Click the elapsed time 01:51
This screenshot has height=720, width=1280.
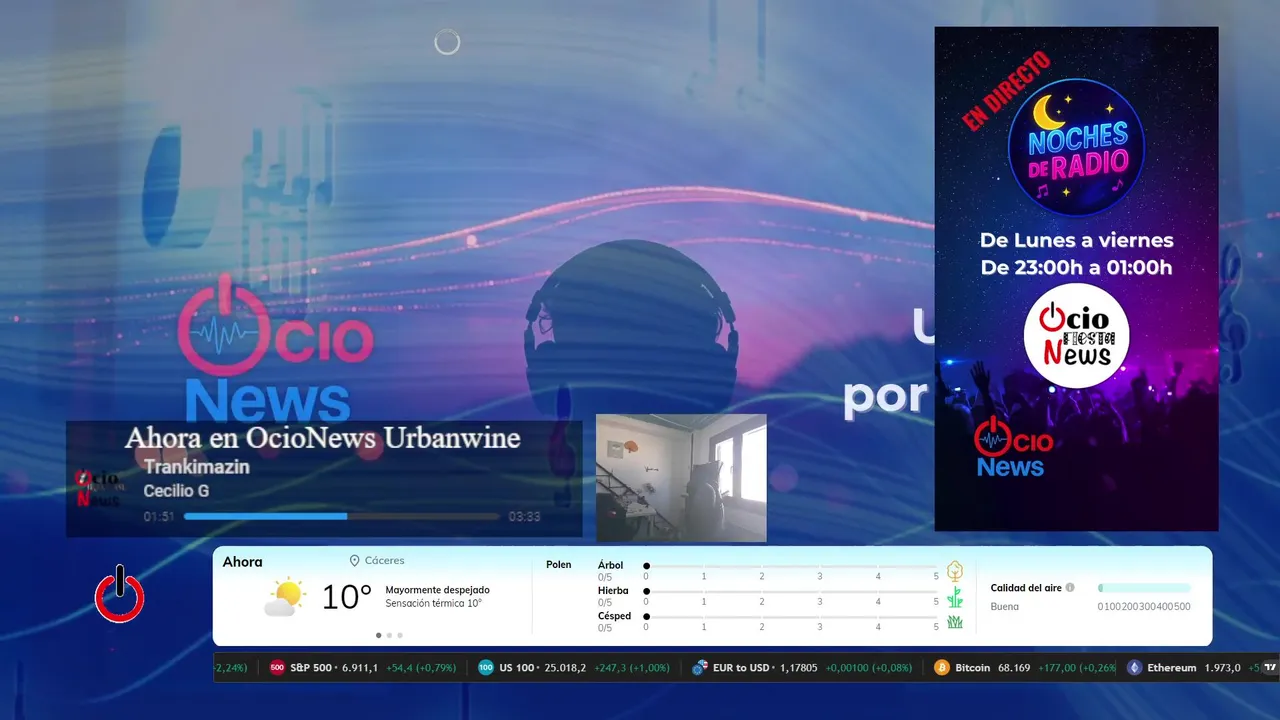159,517
